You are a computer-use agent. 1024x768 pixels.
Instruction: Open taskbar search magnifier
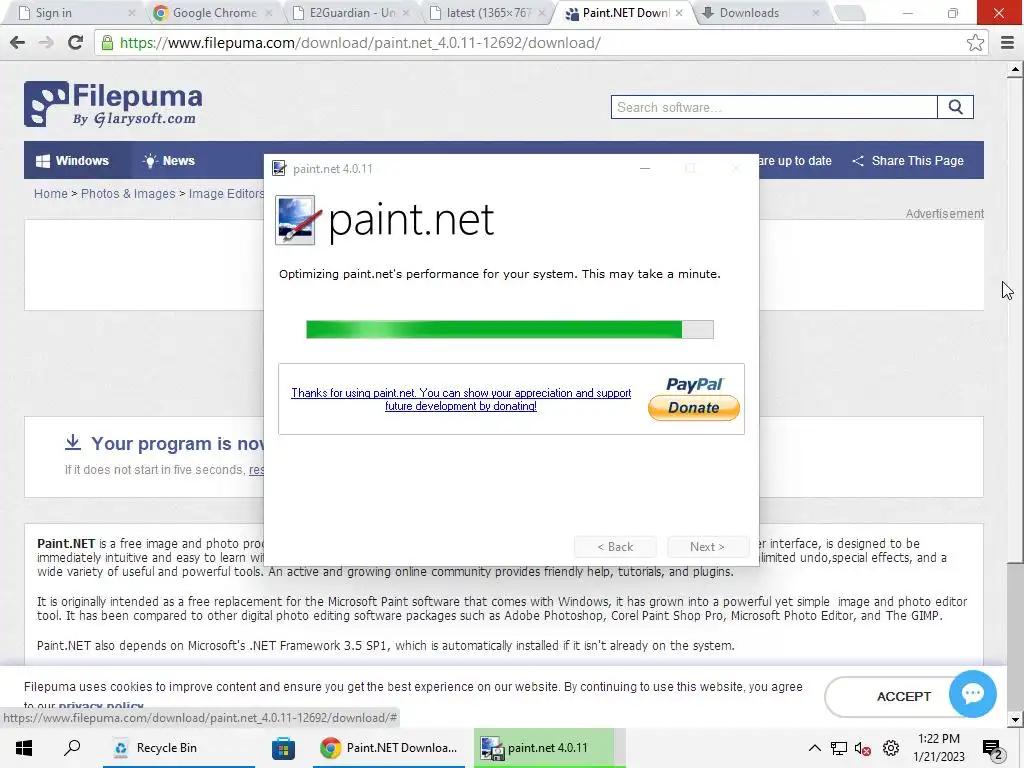(x=72, y=748)
